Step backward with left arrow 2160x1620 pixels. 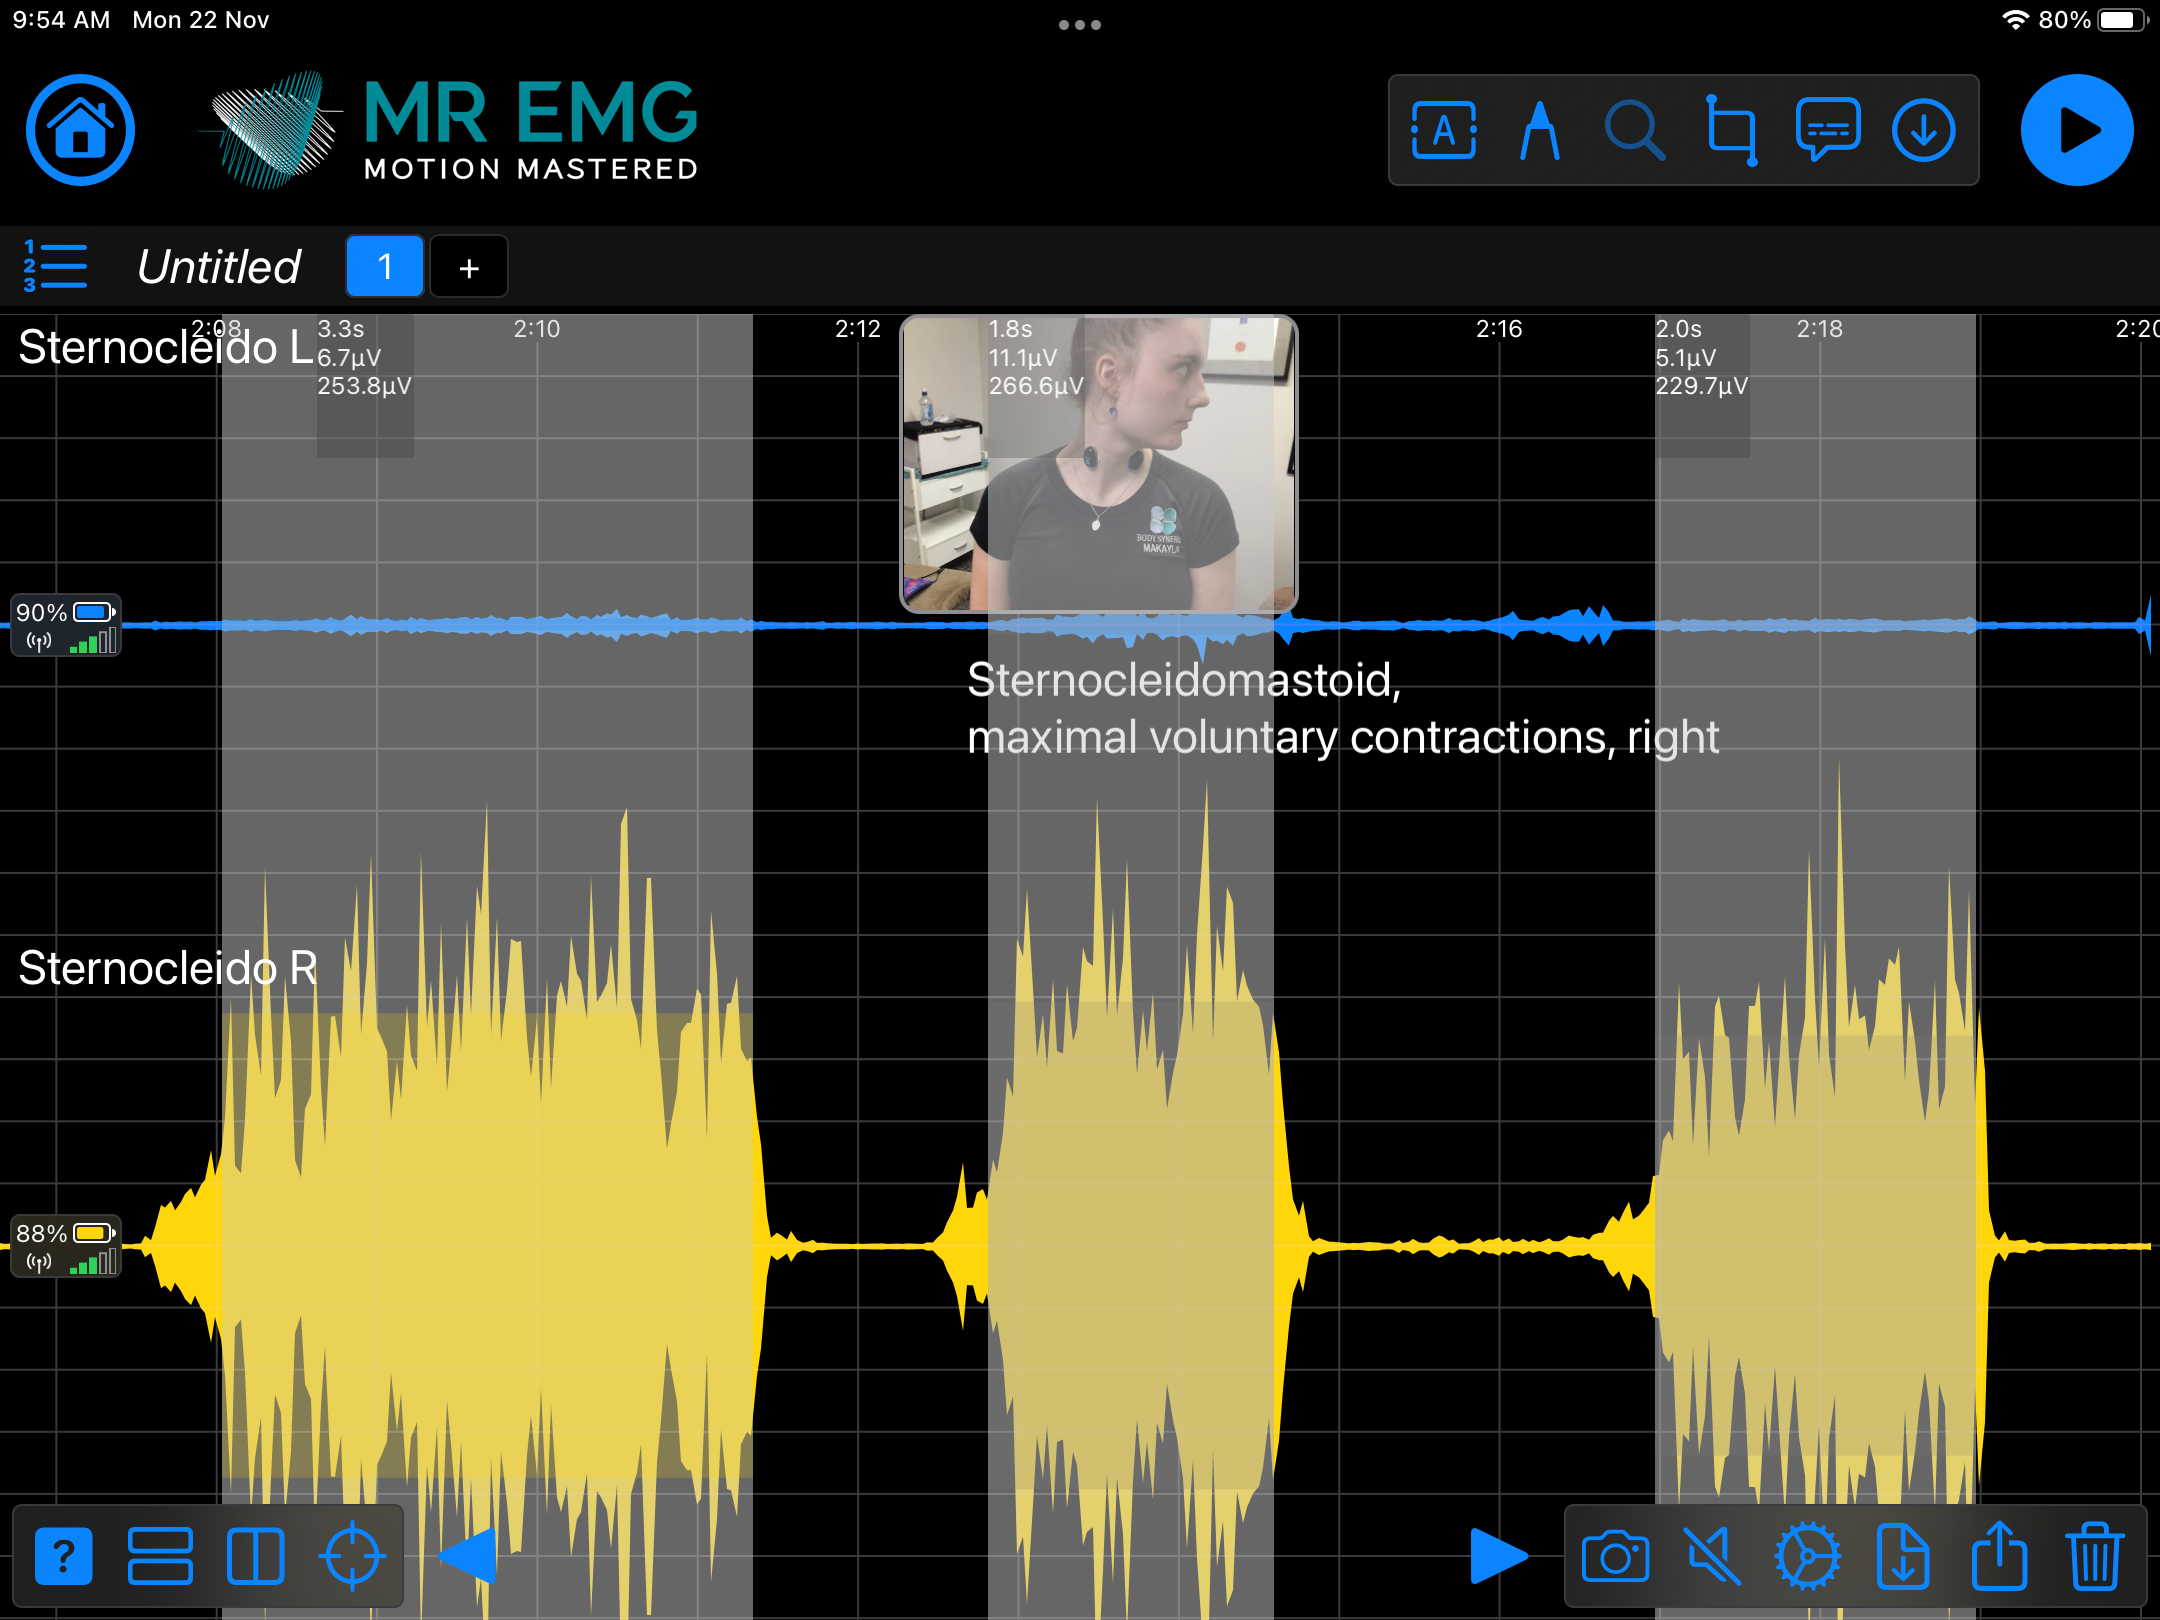[468, 1556]
